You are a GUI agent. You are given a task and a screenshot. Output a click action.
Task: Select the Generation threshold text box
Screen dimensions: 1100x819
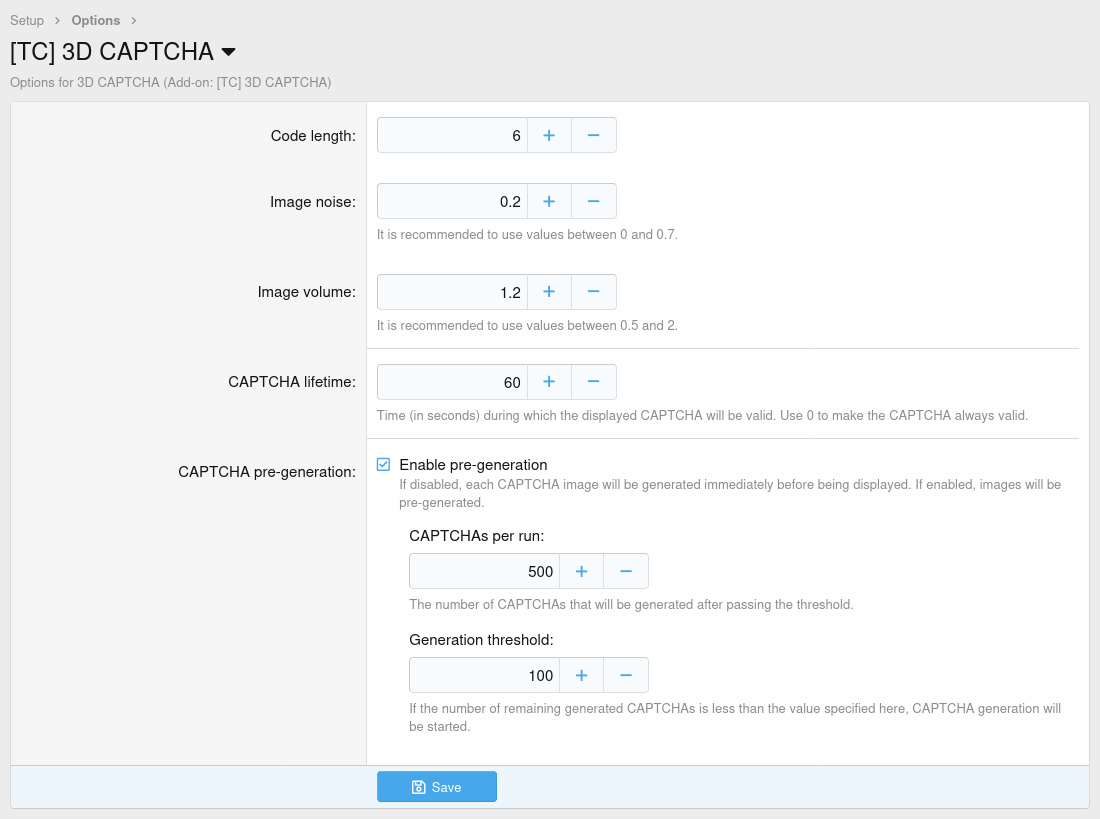484,675
